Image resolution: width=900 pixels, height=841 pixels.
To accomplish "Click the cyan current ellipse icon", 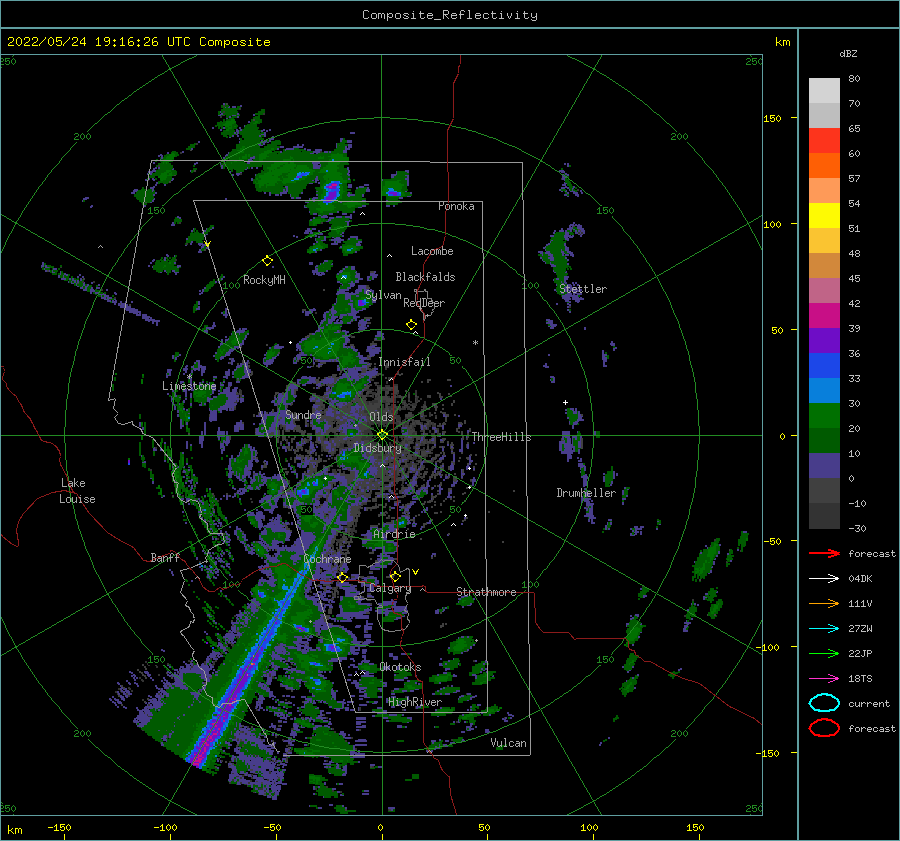I will [x=824, y=703].
